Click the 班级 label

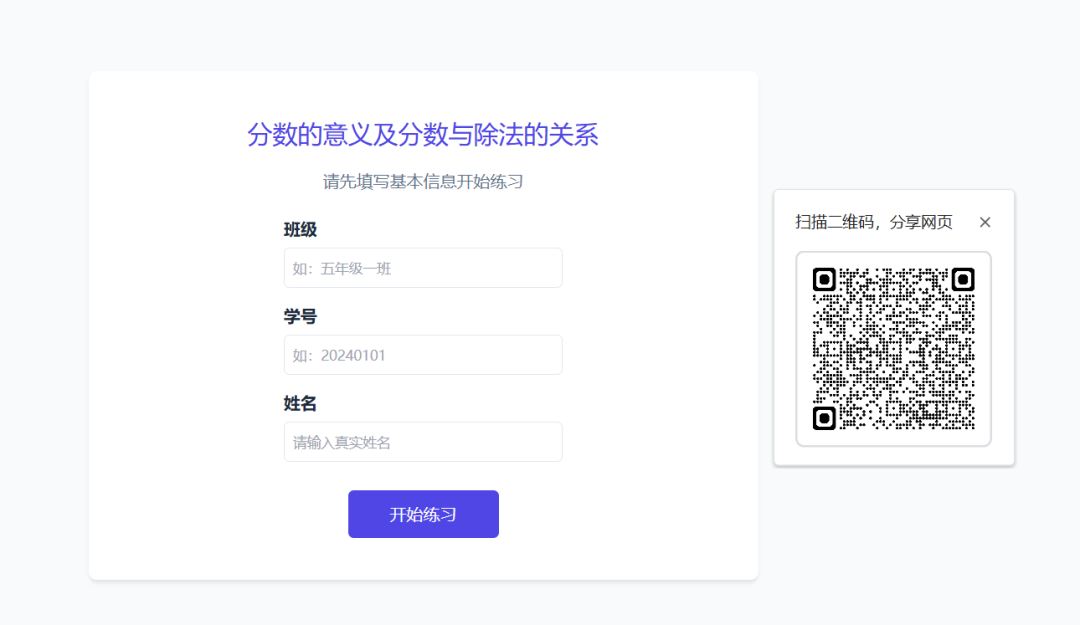(300, 229)
